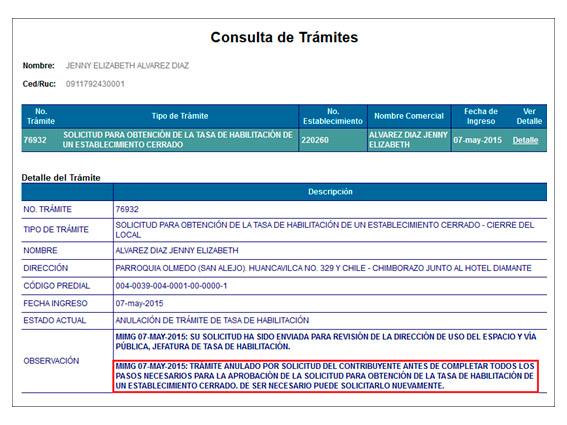Click the 'Tipo de Trámite' column header

pos(180,116)
